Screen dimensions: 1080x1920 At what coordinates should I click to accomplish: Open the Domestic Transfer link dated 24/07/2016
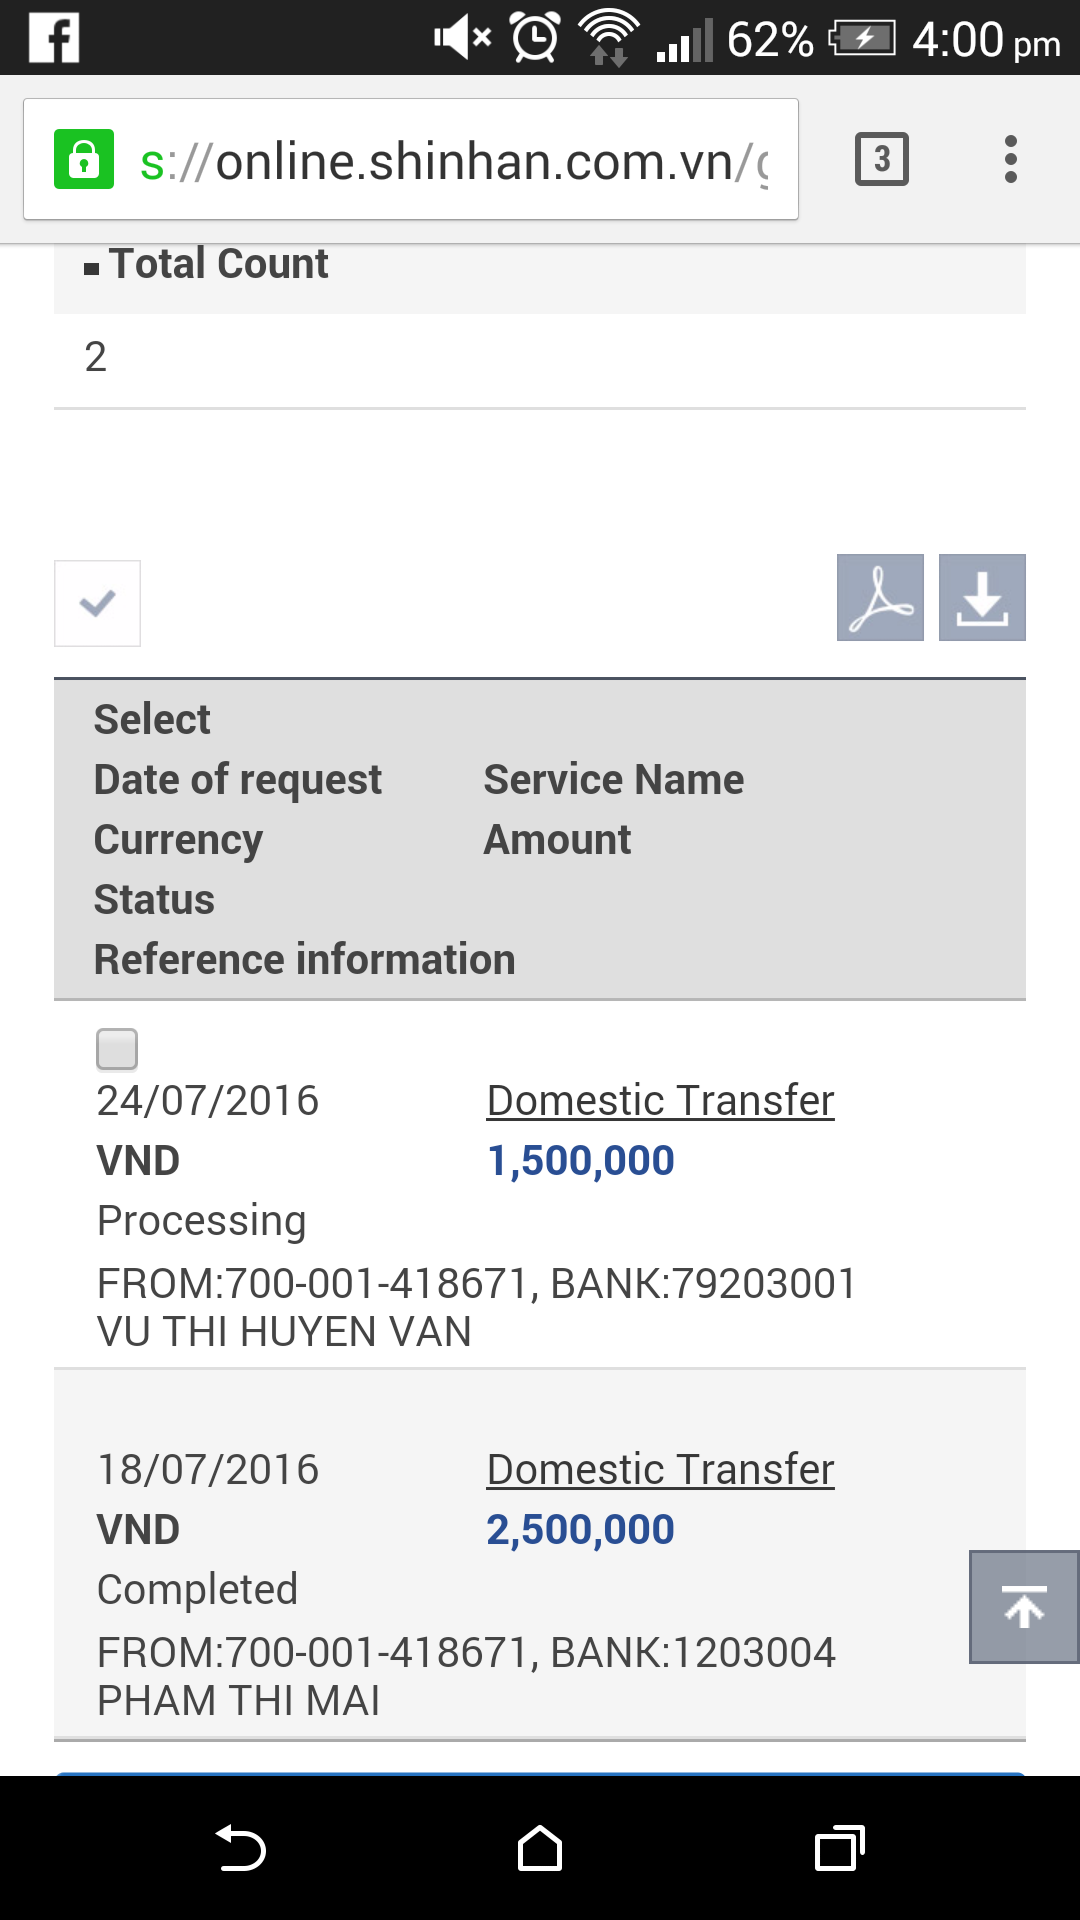[660, 1100]
